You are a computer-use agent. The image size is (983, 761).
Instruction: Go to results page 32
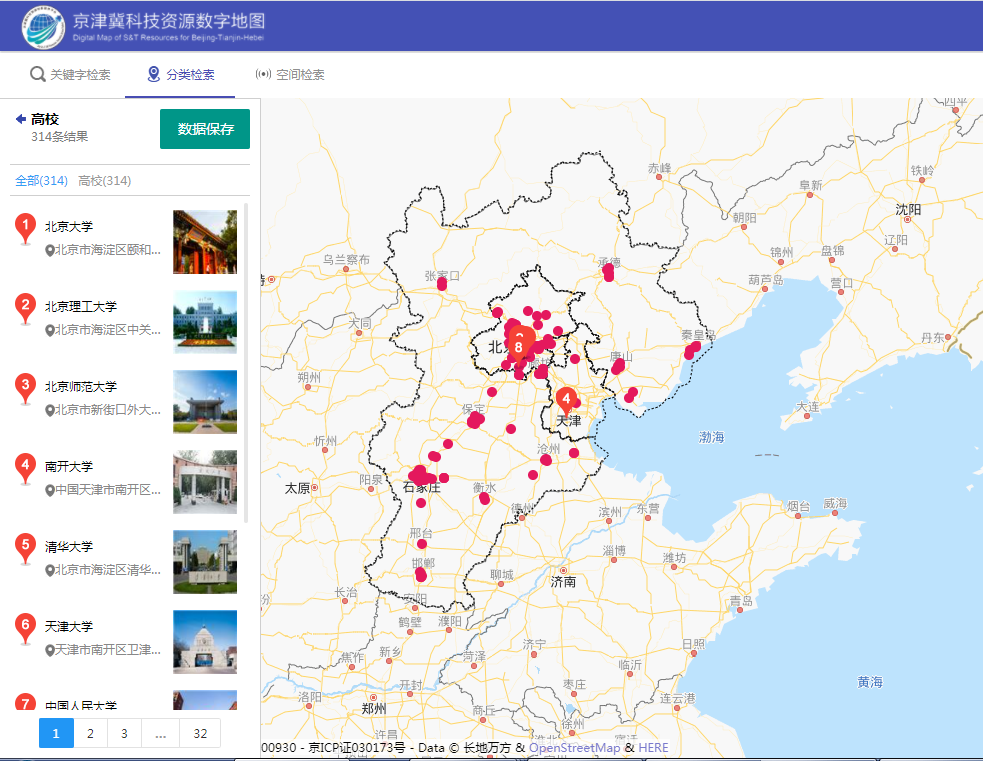[200, 733]
